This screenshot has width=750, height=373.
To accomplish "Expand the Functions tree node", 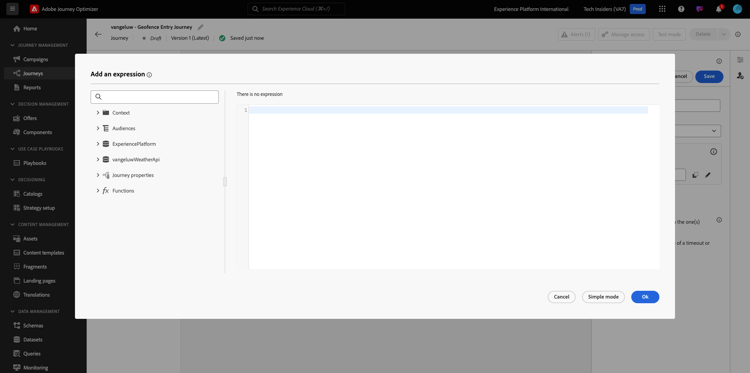I will (x=98, y=191).
